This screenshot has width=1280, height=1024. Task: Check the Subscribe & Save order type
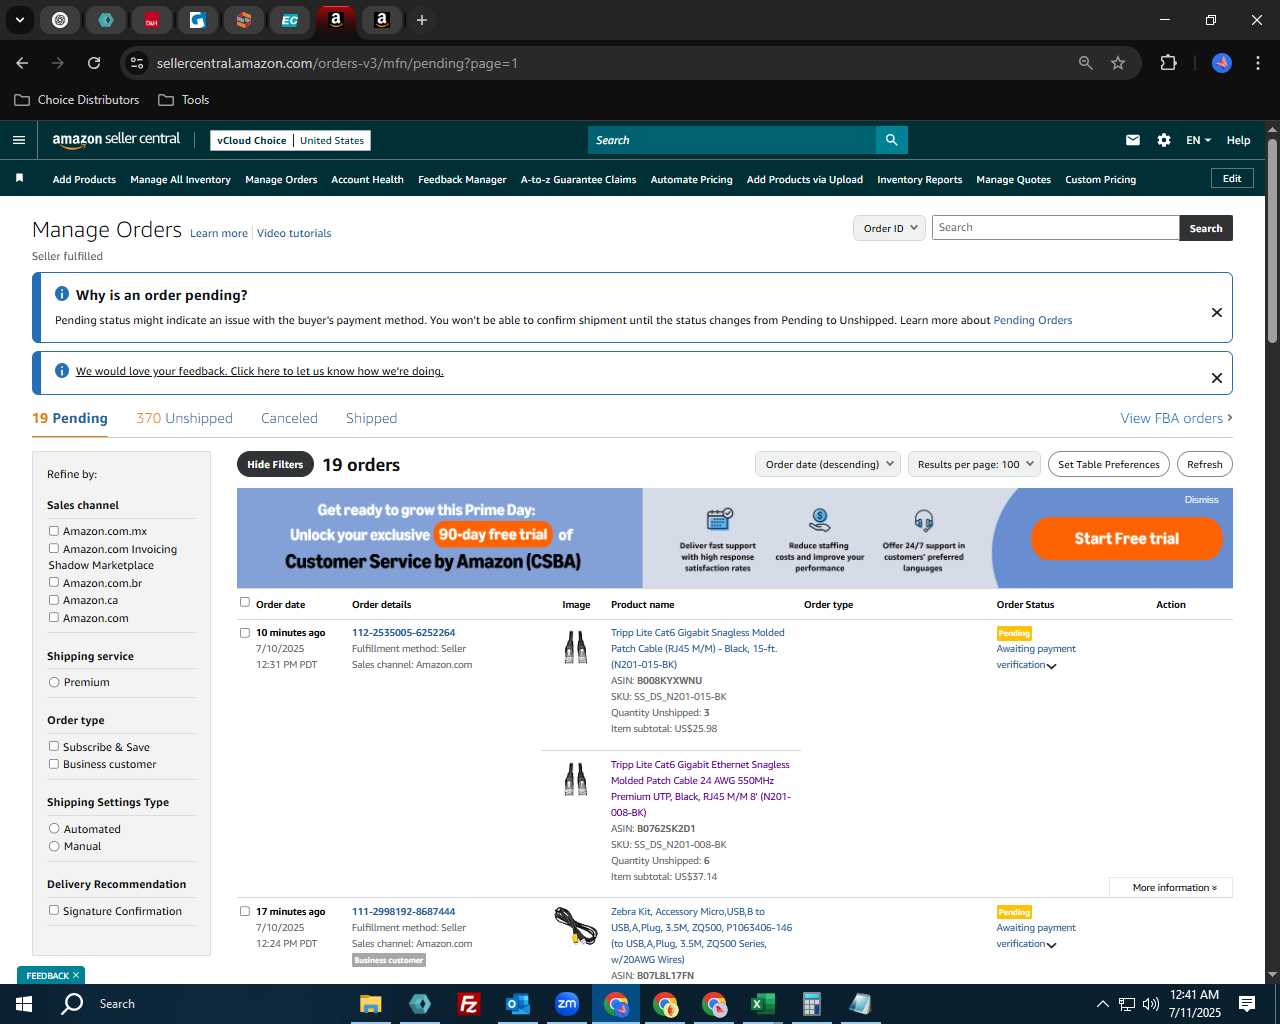tap(54, 746)
